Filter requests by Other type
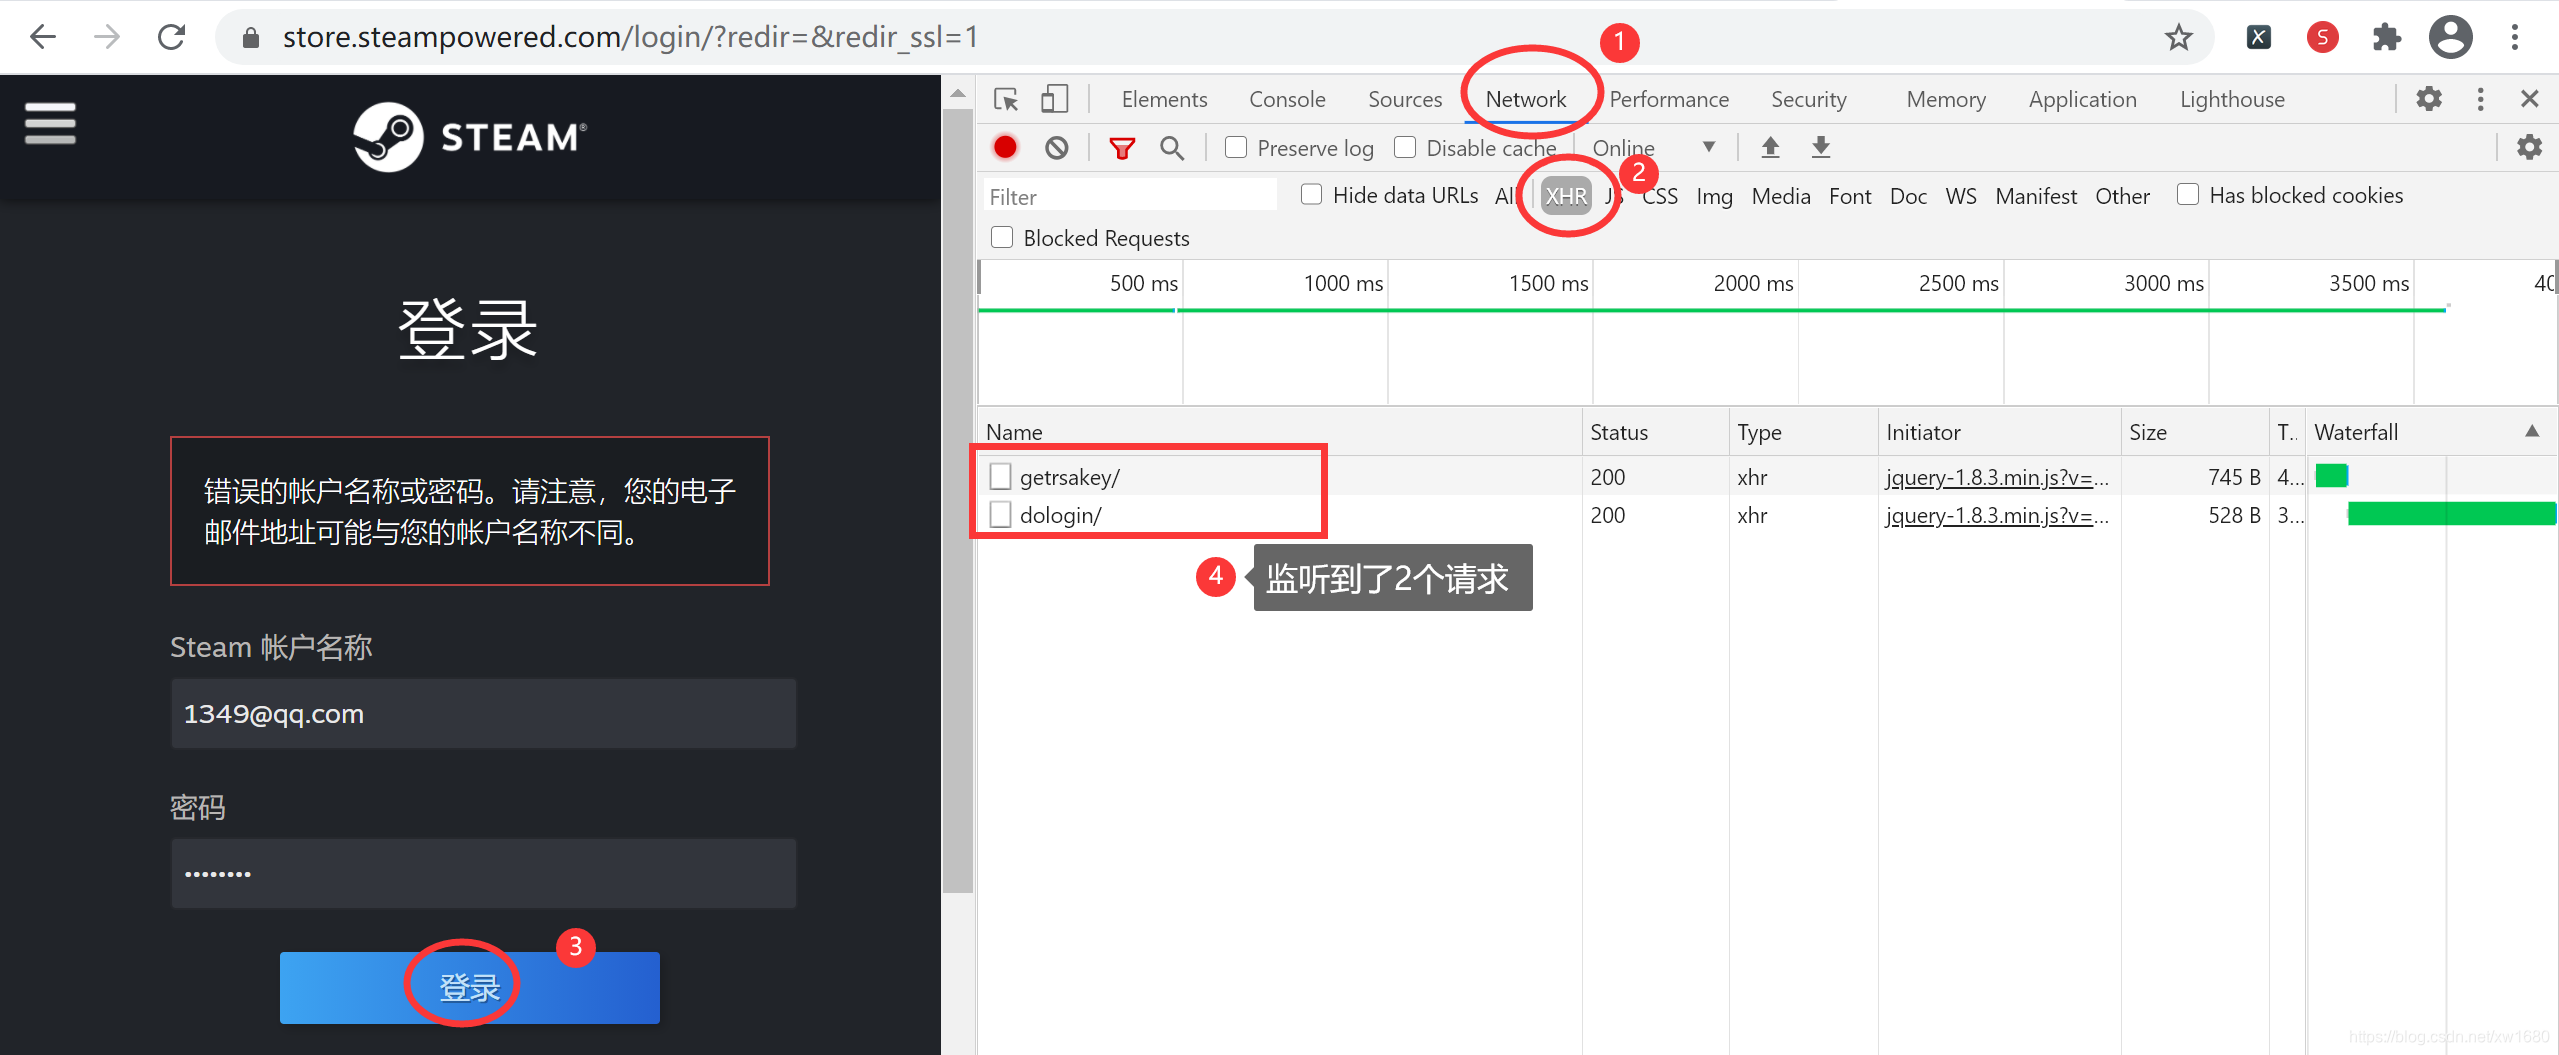 2122,196
